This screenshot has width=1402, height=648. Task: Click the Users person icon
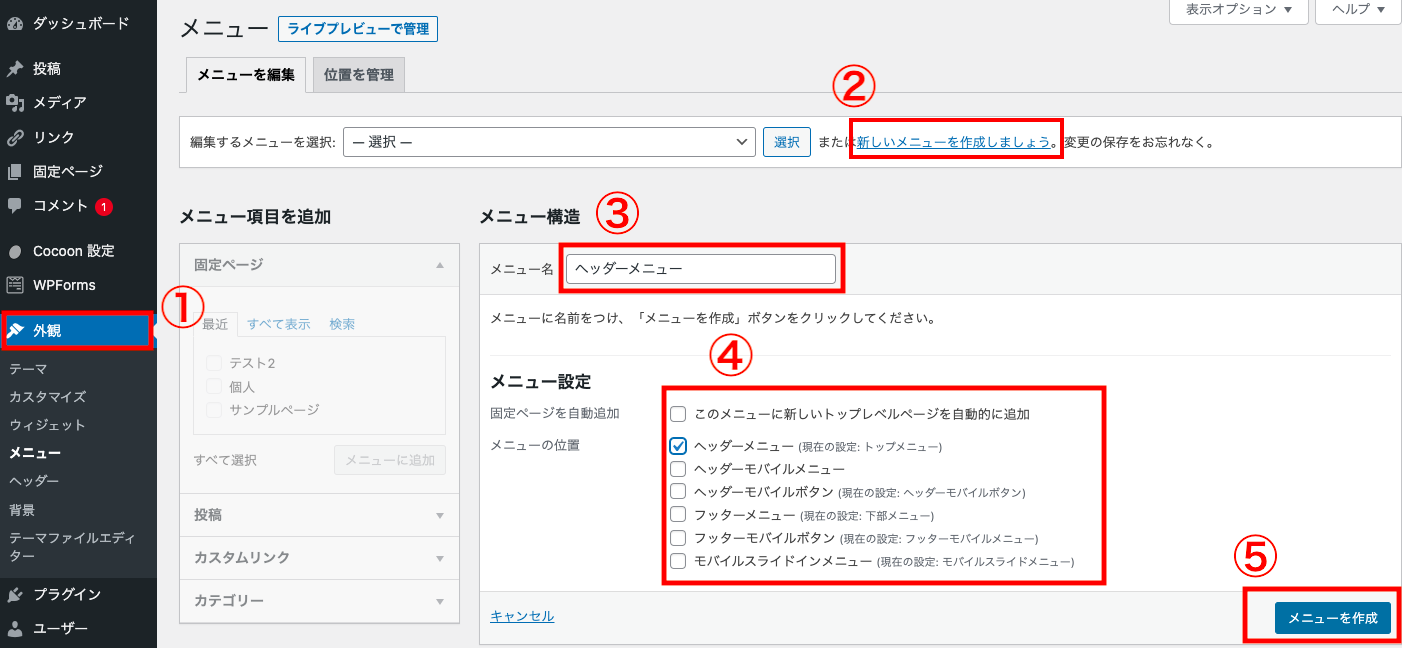15,629
